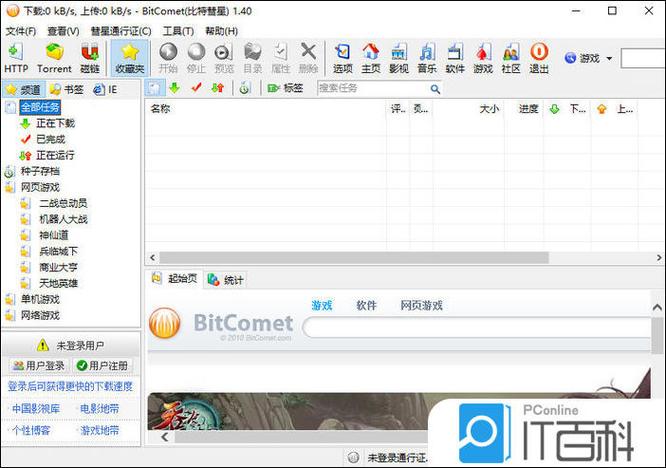This screenshot has width=666, height=468.
Task: Open the 音乐 music icon
Action: tap(426, 58)
